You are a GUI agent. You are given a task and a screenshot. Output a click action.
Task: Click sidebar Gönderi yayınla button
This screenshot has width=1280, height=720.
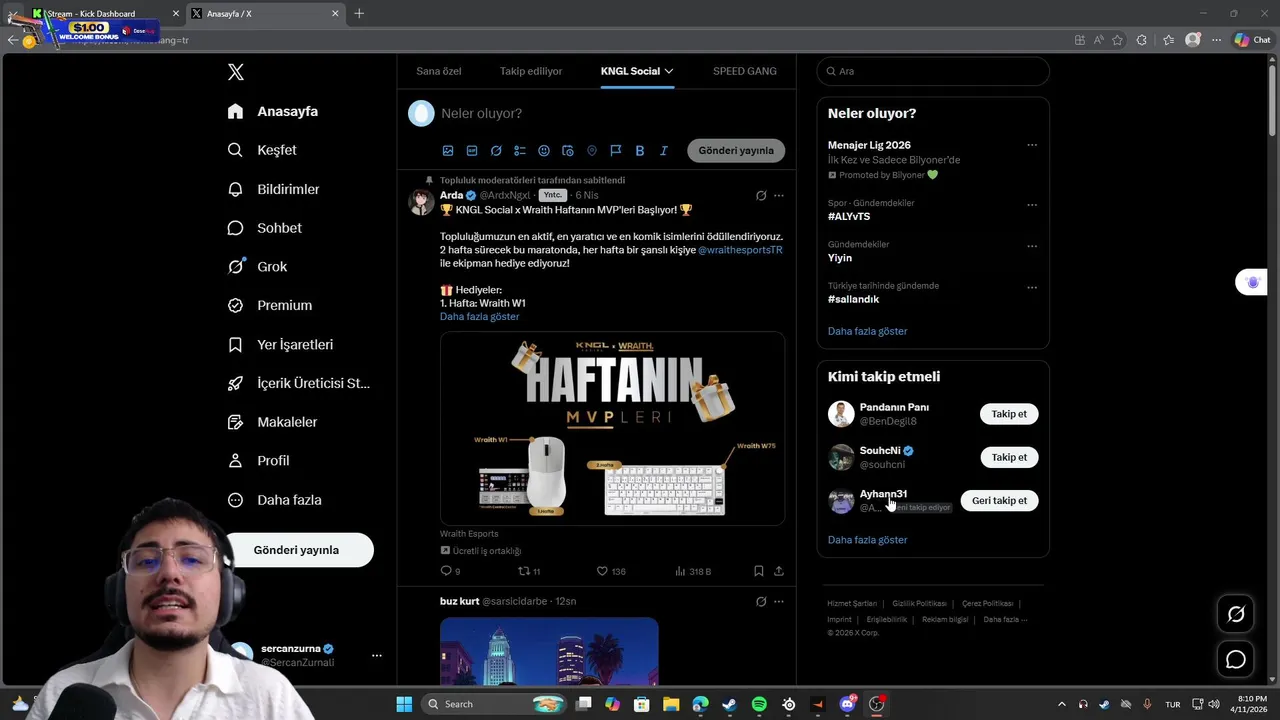tap(296, 550)
